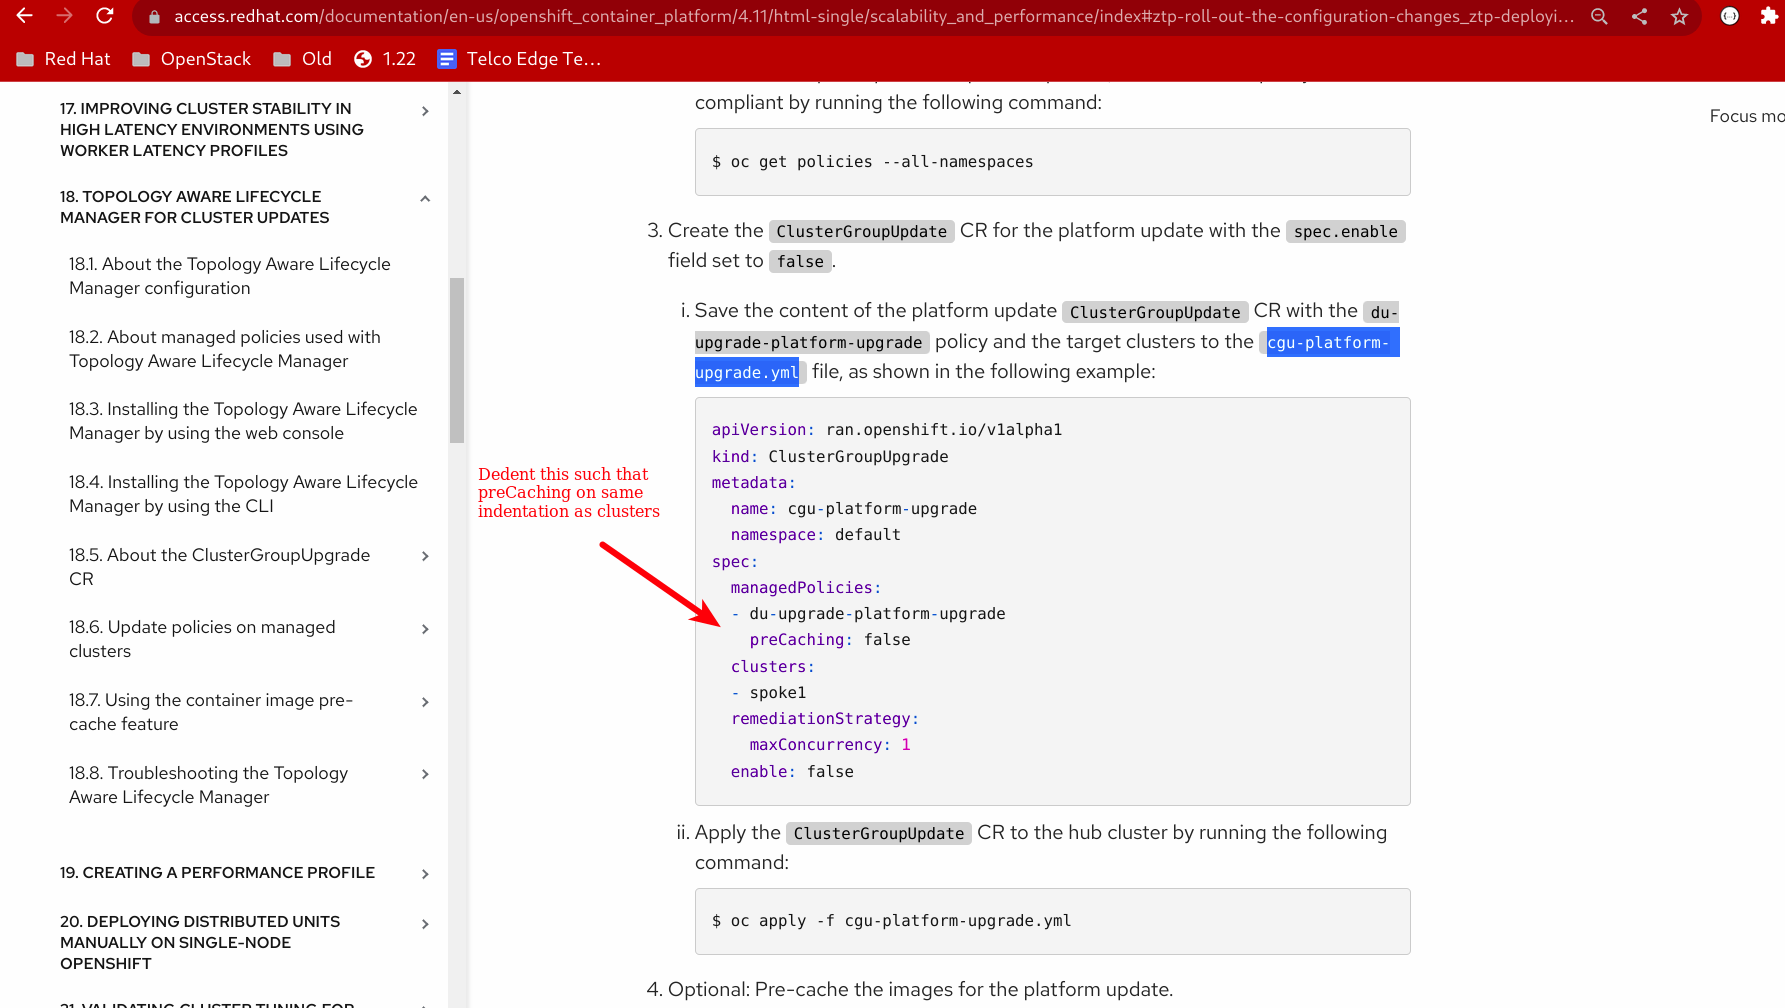The width and height of the screenshot is (1785, 1008).
Task: Open the Red Hat bookmarks folder
Action: (63, 59)
